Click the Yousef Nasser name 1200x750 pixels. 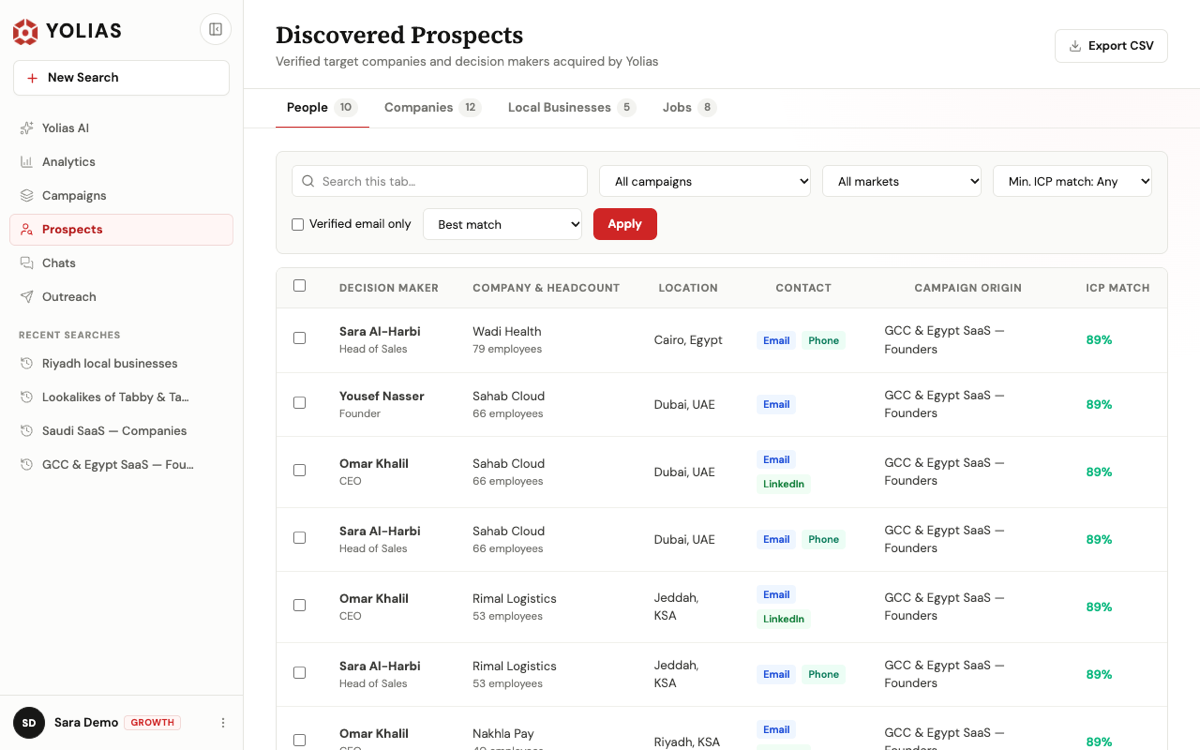tap(382, 396)
